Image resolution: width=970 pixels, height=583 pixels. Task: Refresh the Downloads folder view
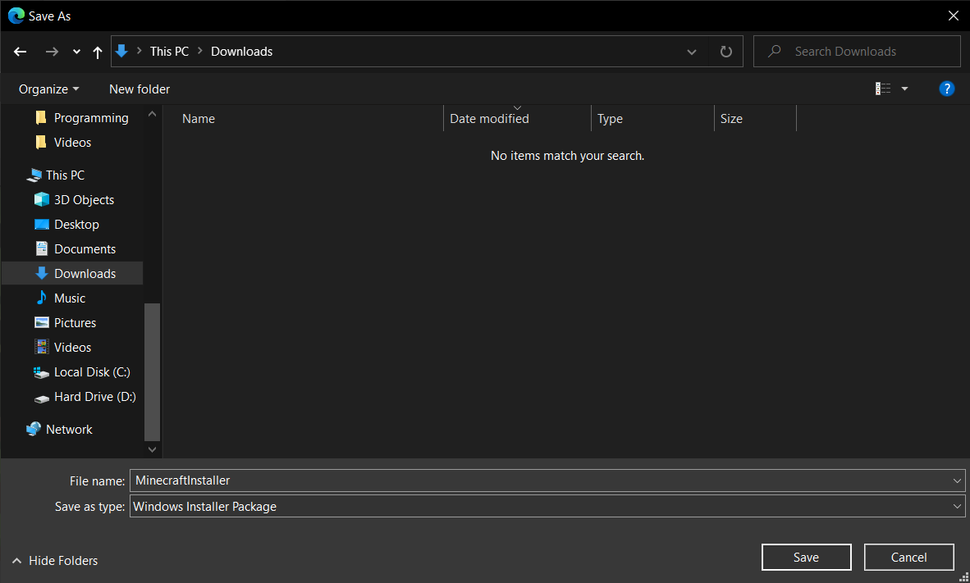tap(725, 51)
